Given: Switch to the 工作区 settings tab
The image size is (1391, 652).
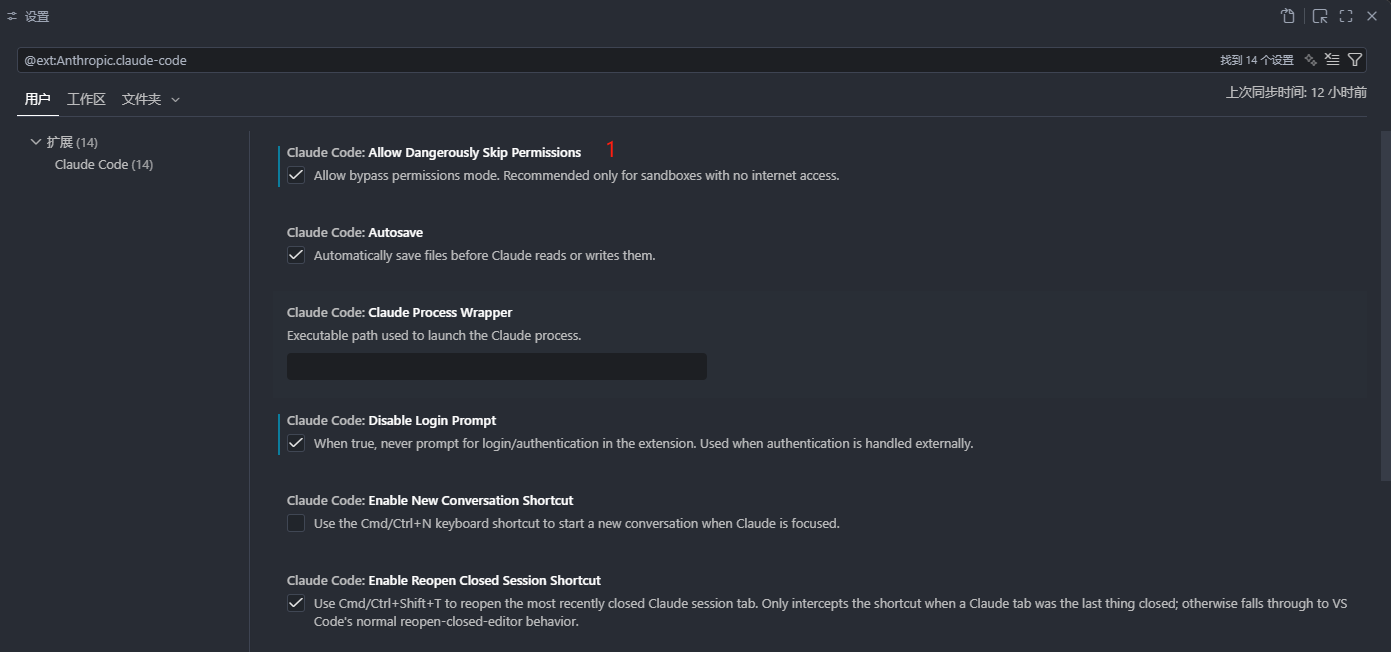Looking at the screenshot, I should (86, 99).
